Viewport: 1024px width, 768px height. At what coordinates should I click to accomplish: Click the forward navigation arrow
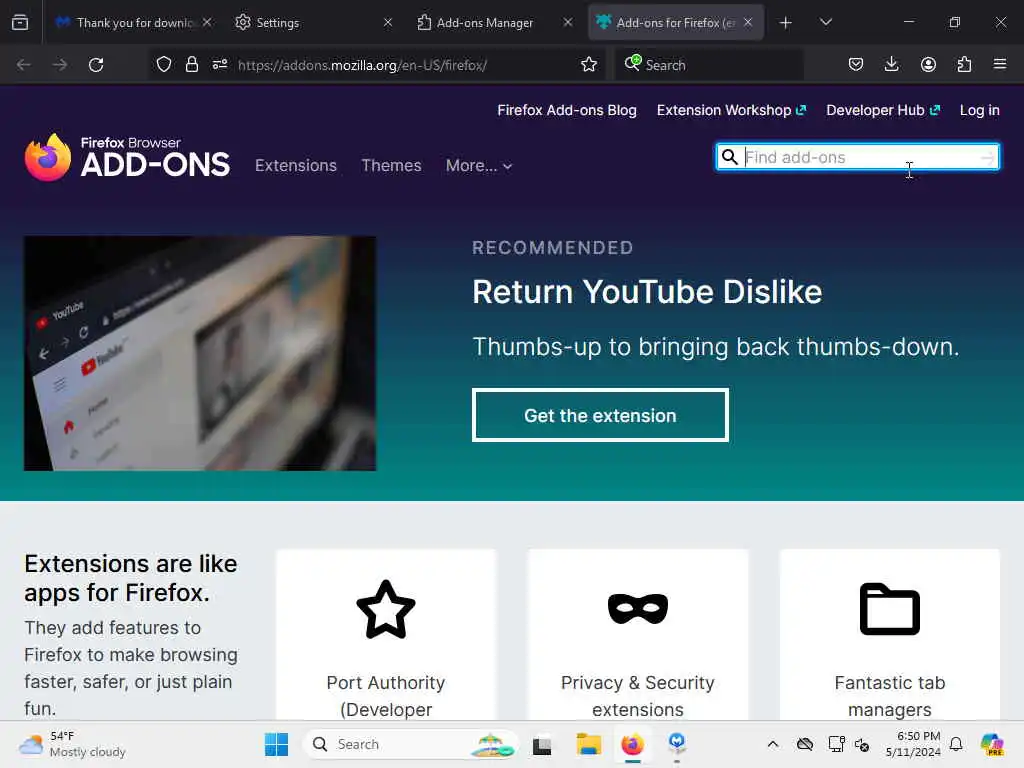[x=59, y=65]
